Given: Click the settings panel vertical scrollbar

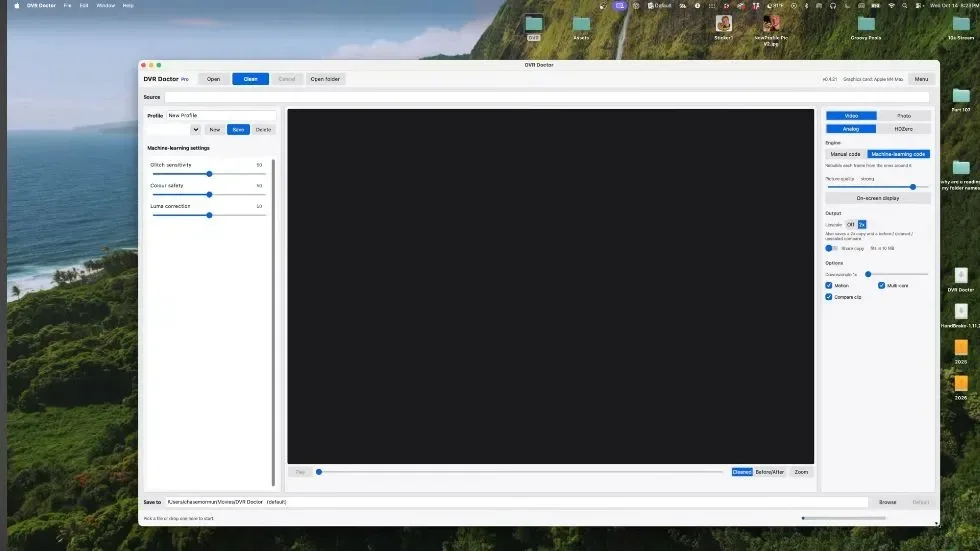Looking at the screenshot, I should (x=273, y=322).
